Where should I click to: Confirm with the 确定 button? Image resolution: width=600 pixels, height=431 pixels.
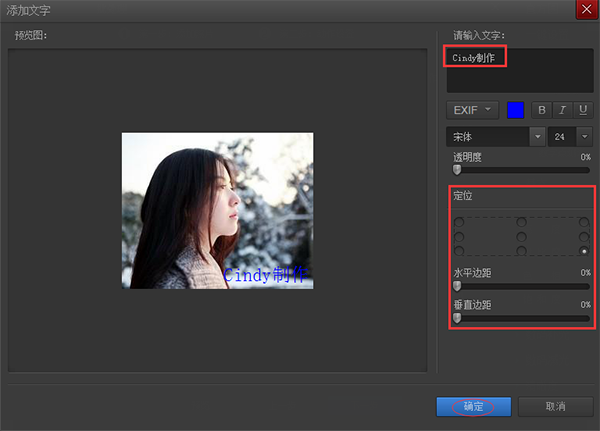pos(474,407)
